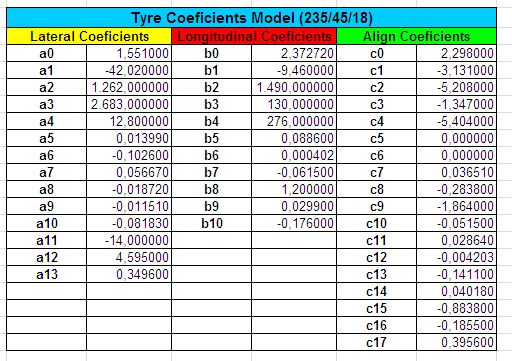Viewport: 512px width, 361px height.
Task: Select the a7 value 0,056670
Action: coord(129,172)
